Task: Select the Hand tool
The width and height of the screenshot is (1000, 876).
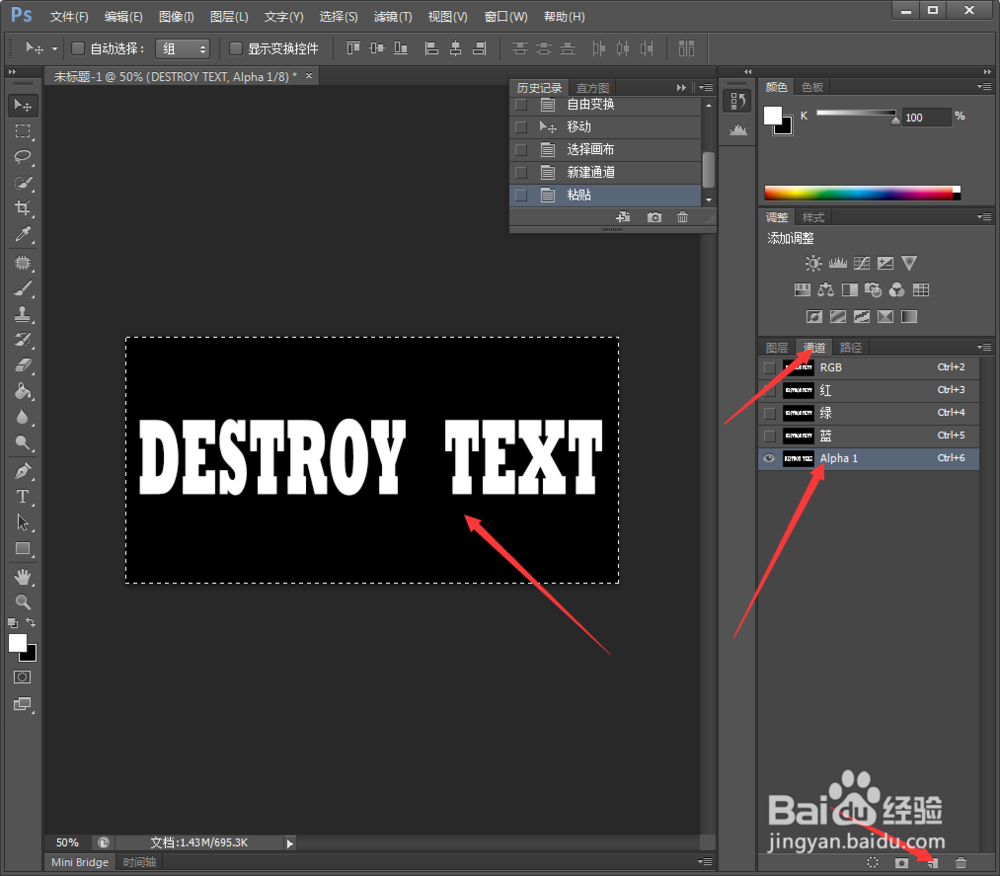Action: [x=23, y=577]
